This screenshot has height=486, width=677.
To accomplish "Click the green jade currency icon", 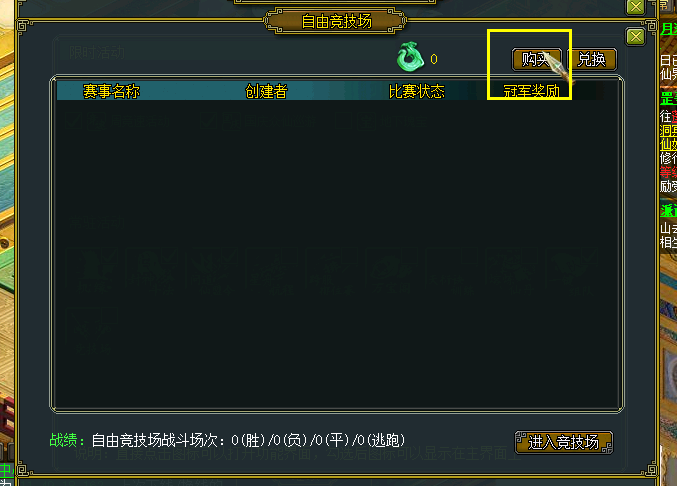I will click(409, 57).
